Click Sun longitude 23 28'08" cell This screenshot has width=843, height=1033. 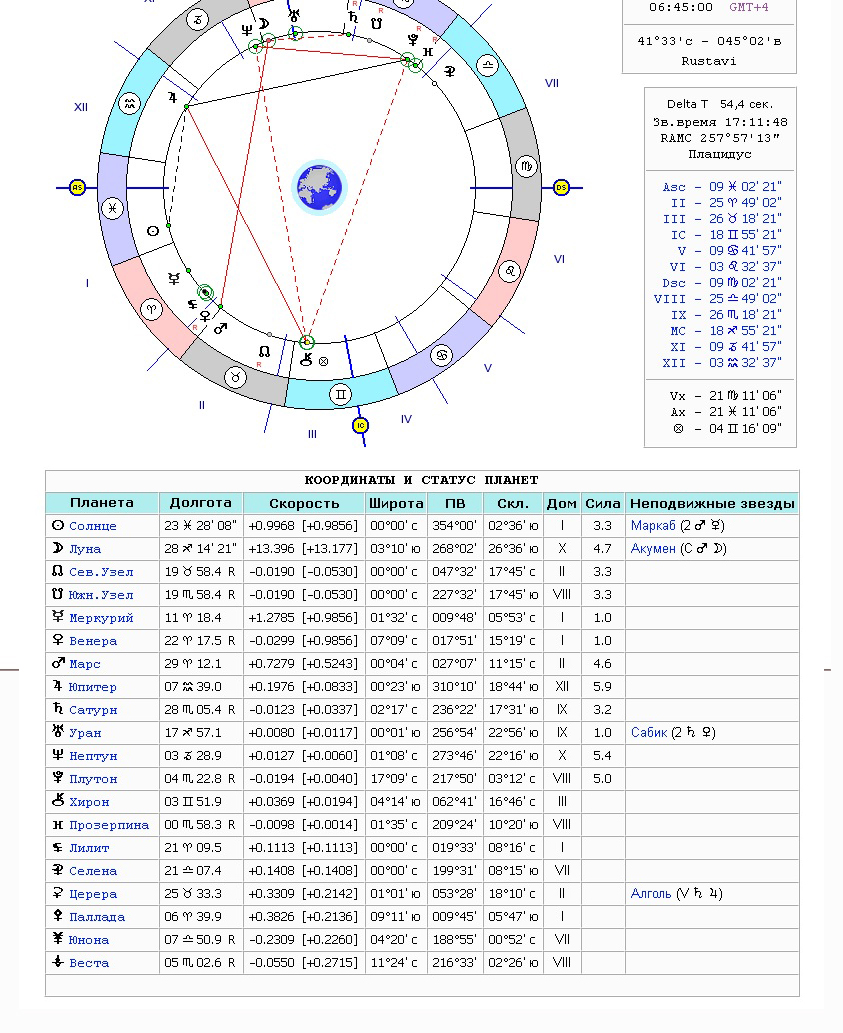click(x=200, y=526)
